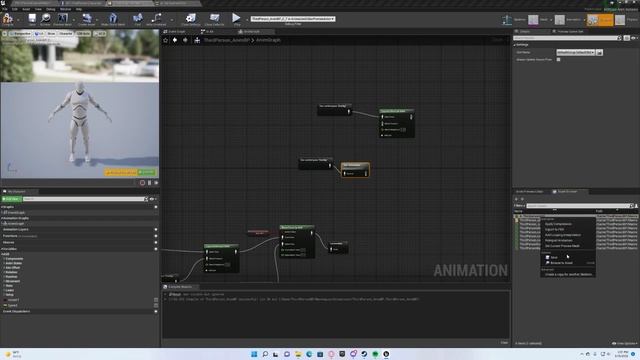This screenshot has width=640, height=360.
Task: Click the Save toolbar icon
Action: pos(32,19)
